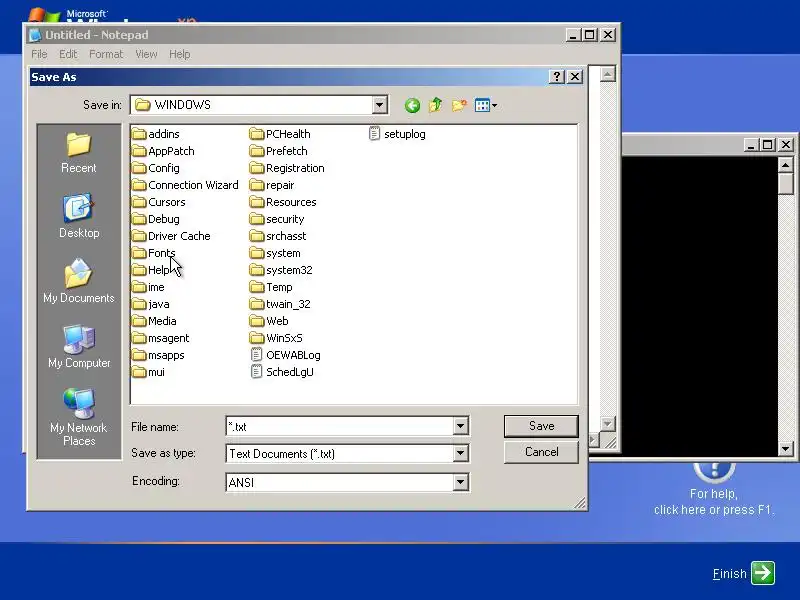Select the Debug folder

pos(156,219)
